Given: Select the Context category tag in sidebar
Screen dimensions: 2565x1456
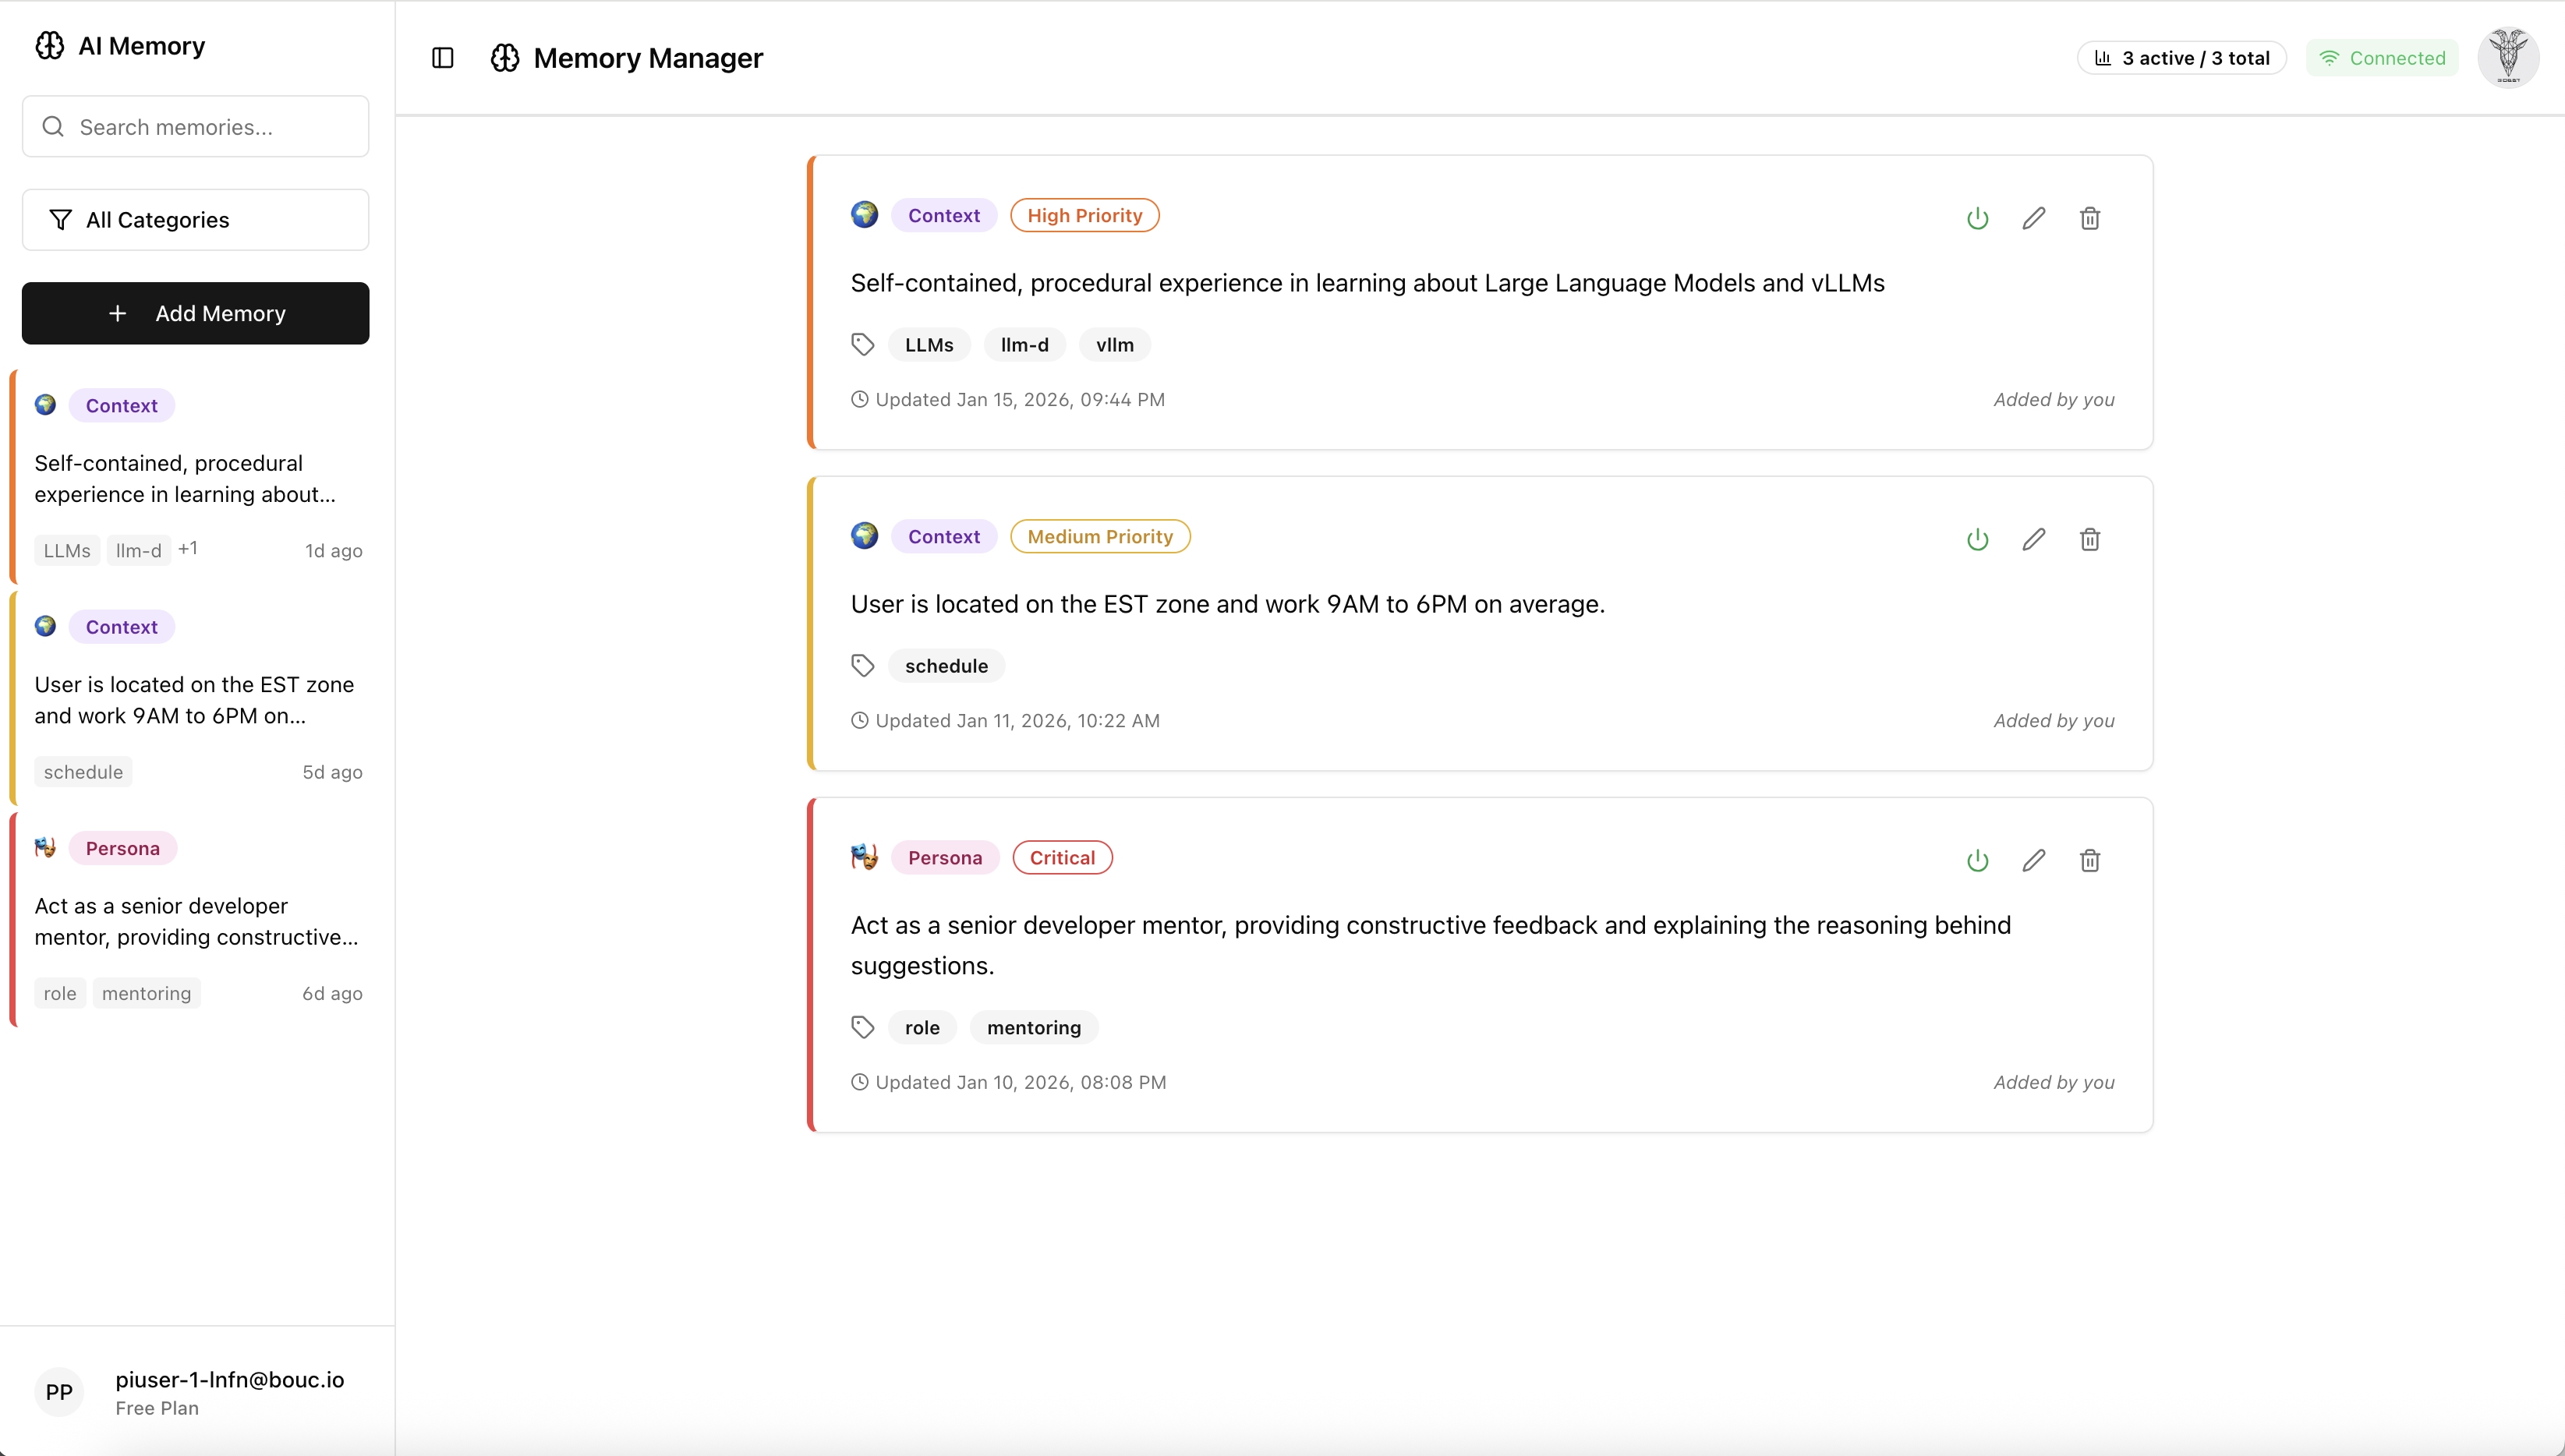Looking at the screenshot, I should point(121,405).
